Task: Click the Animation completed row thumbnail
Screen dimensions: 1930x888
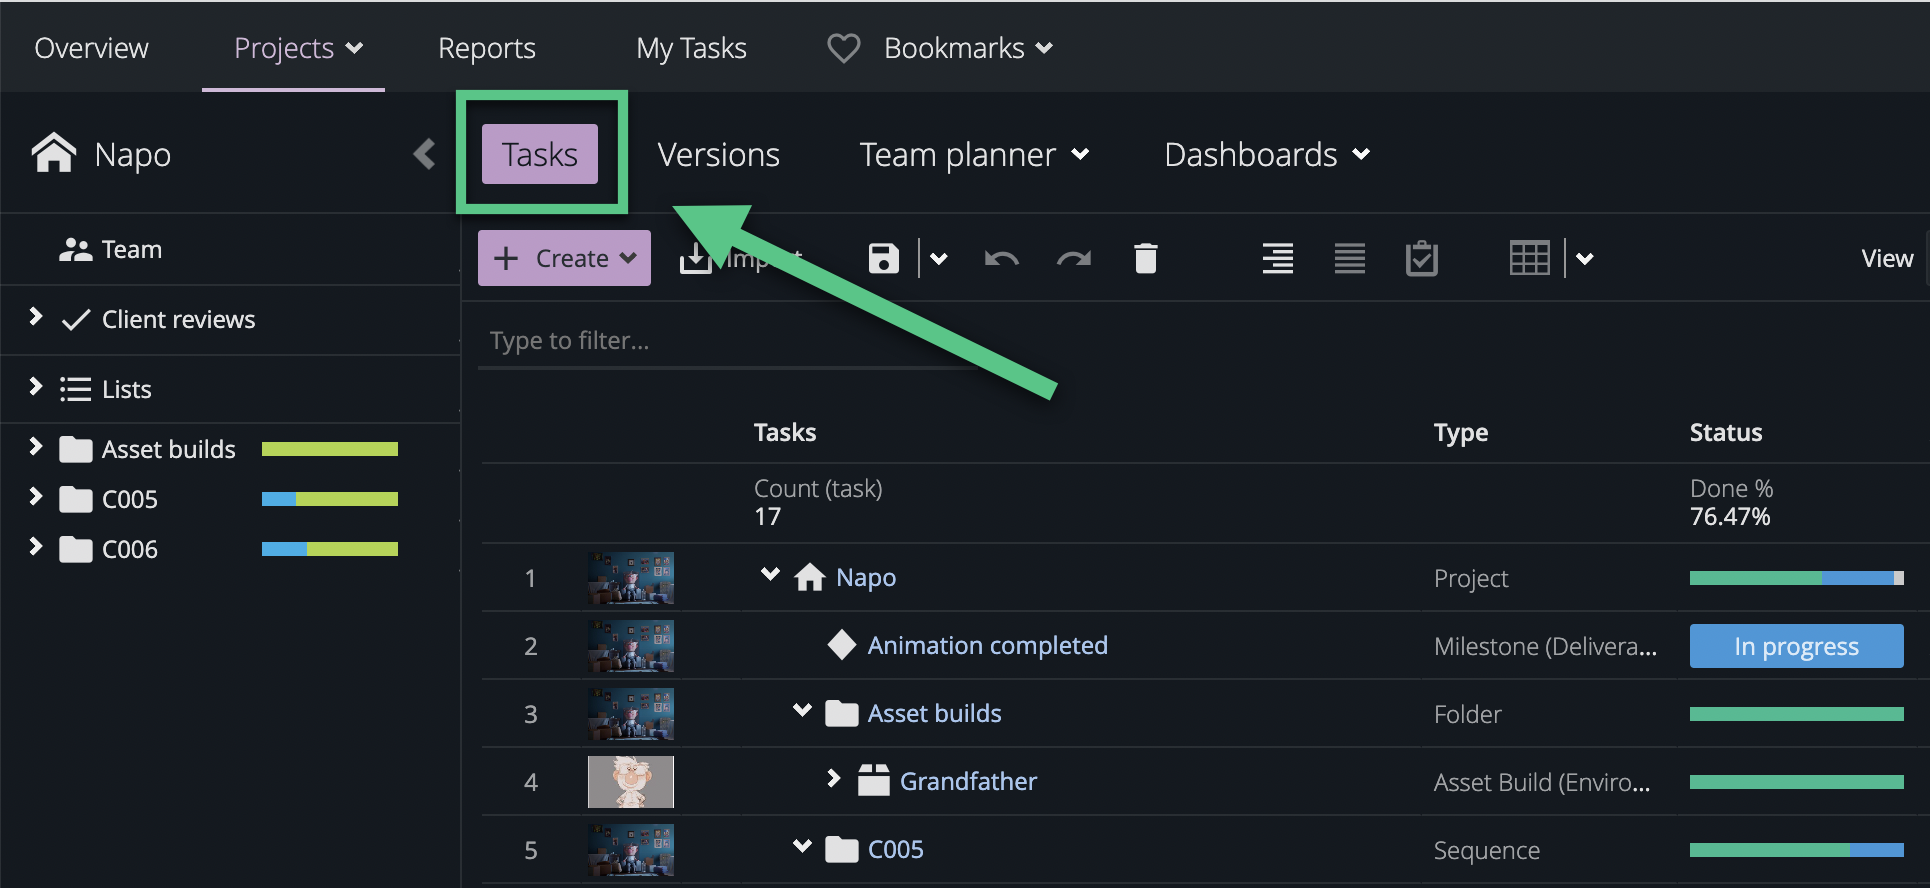Action: 631,646
